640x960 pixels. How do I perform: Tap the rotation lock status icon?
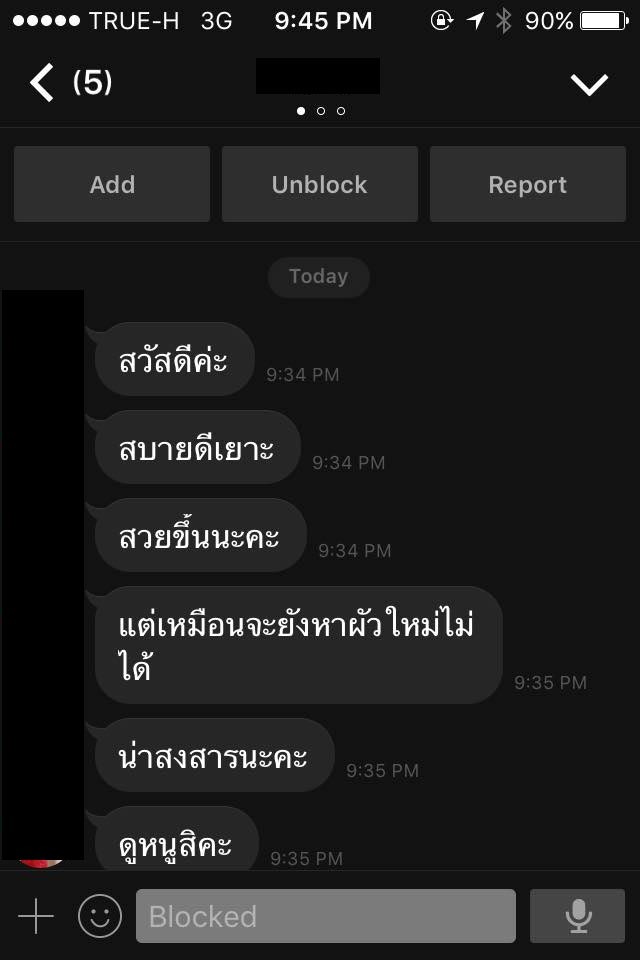tap(441, 21)
